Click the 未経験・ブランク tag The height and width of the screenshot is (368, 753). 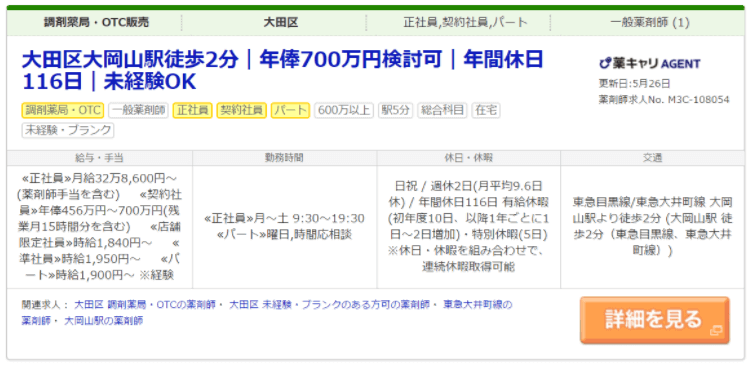coord(68,130)
